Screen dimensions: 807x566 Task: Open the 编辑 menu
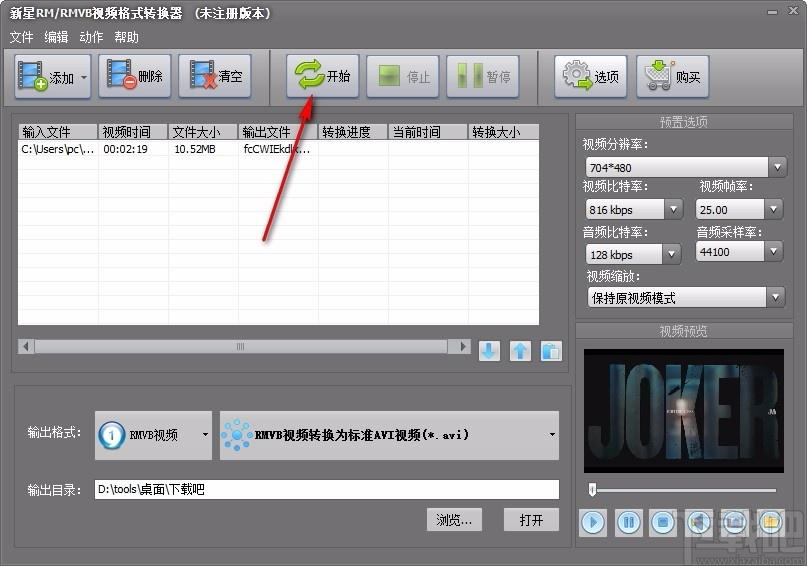click(56, 37)
